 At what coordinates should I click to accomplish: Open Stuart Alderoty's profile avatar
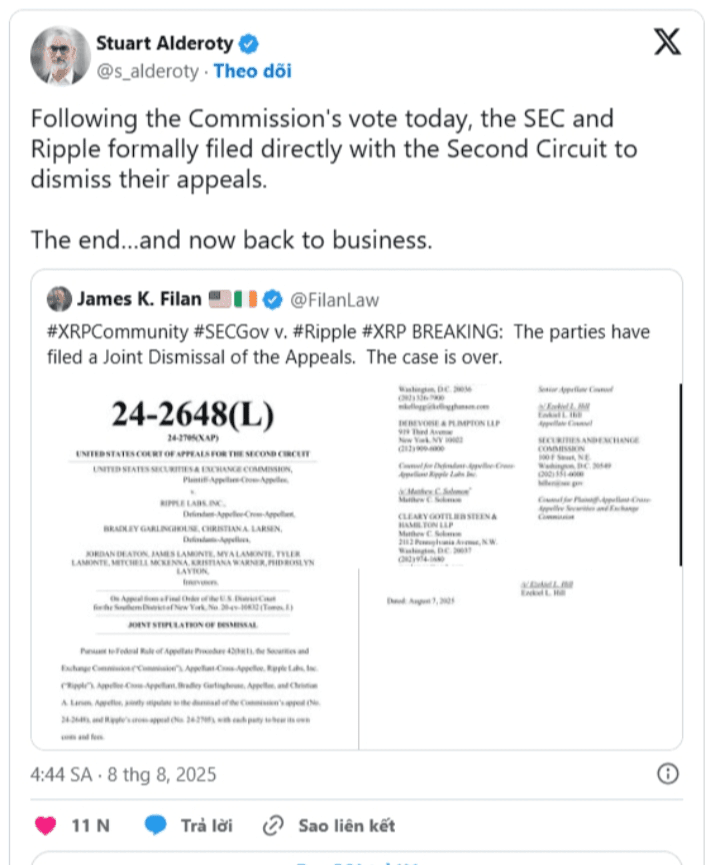click(60, 56)
